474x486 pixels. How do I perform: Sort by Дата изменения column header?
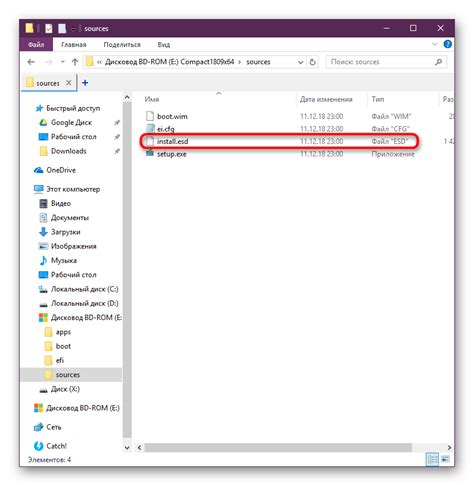coord(326,99)
